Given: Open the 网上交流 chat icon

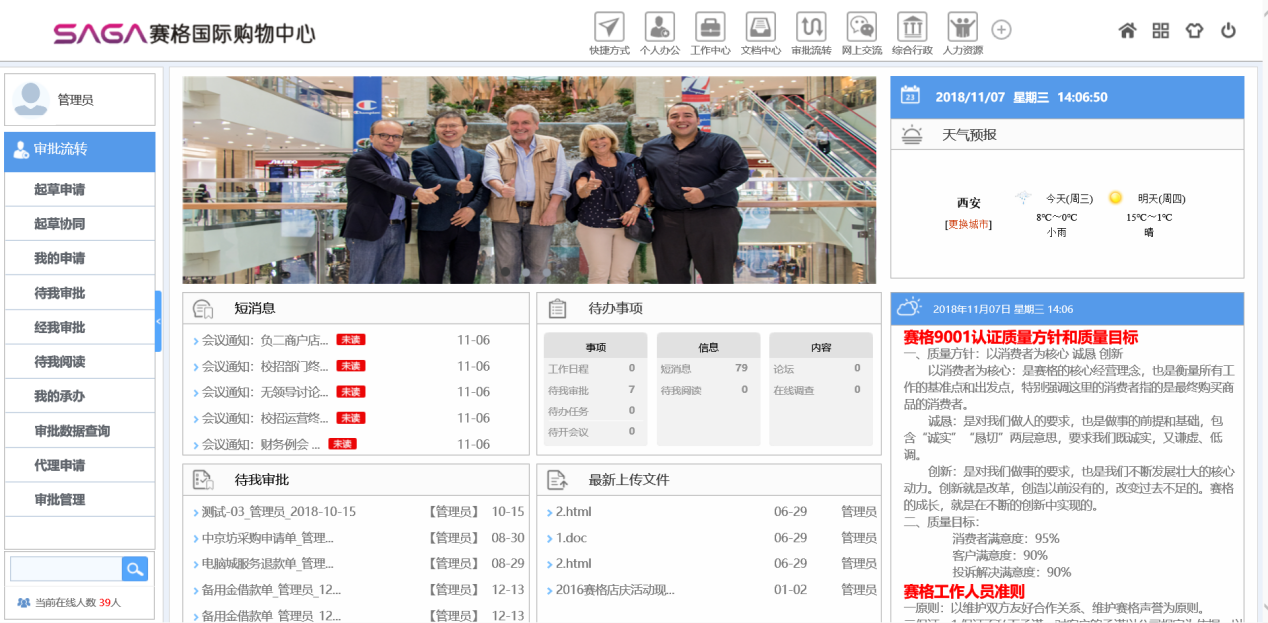Looking at the screenshot, I should [861, 27].
